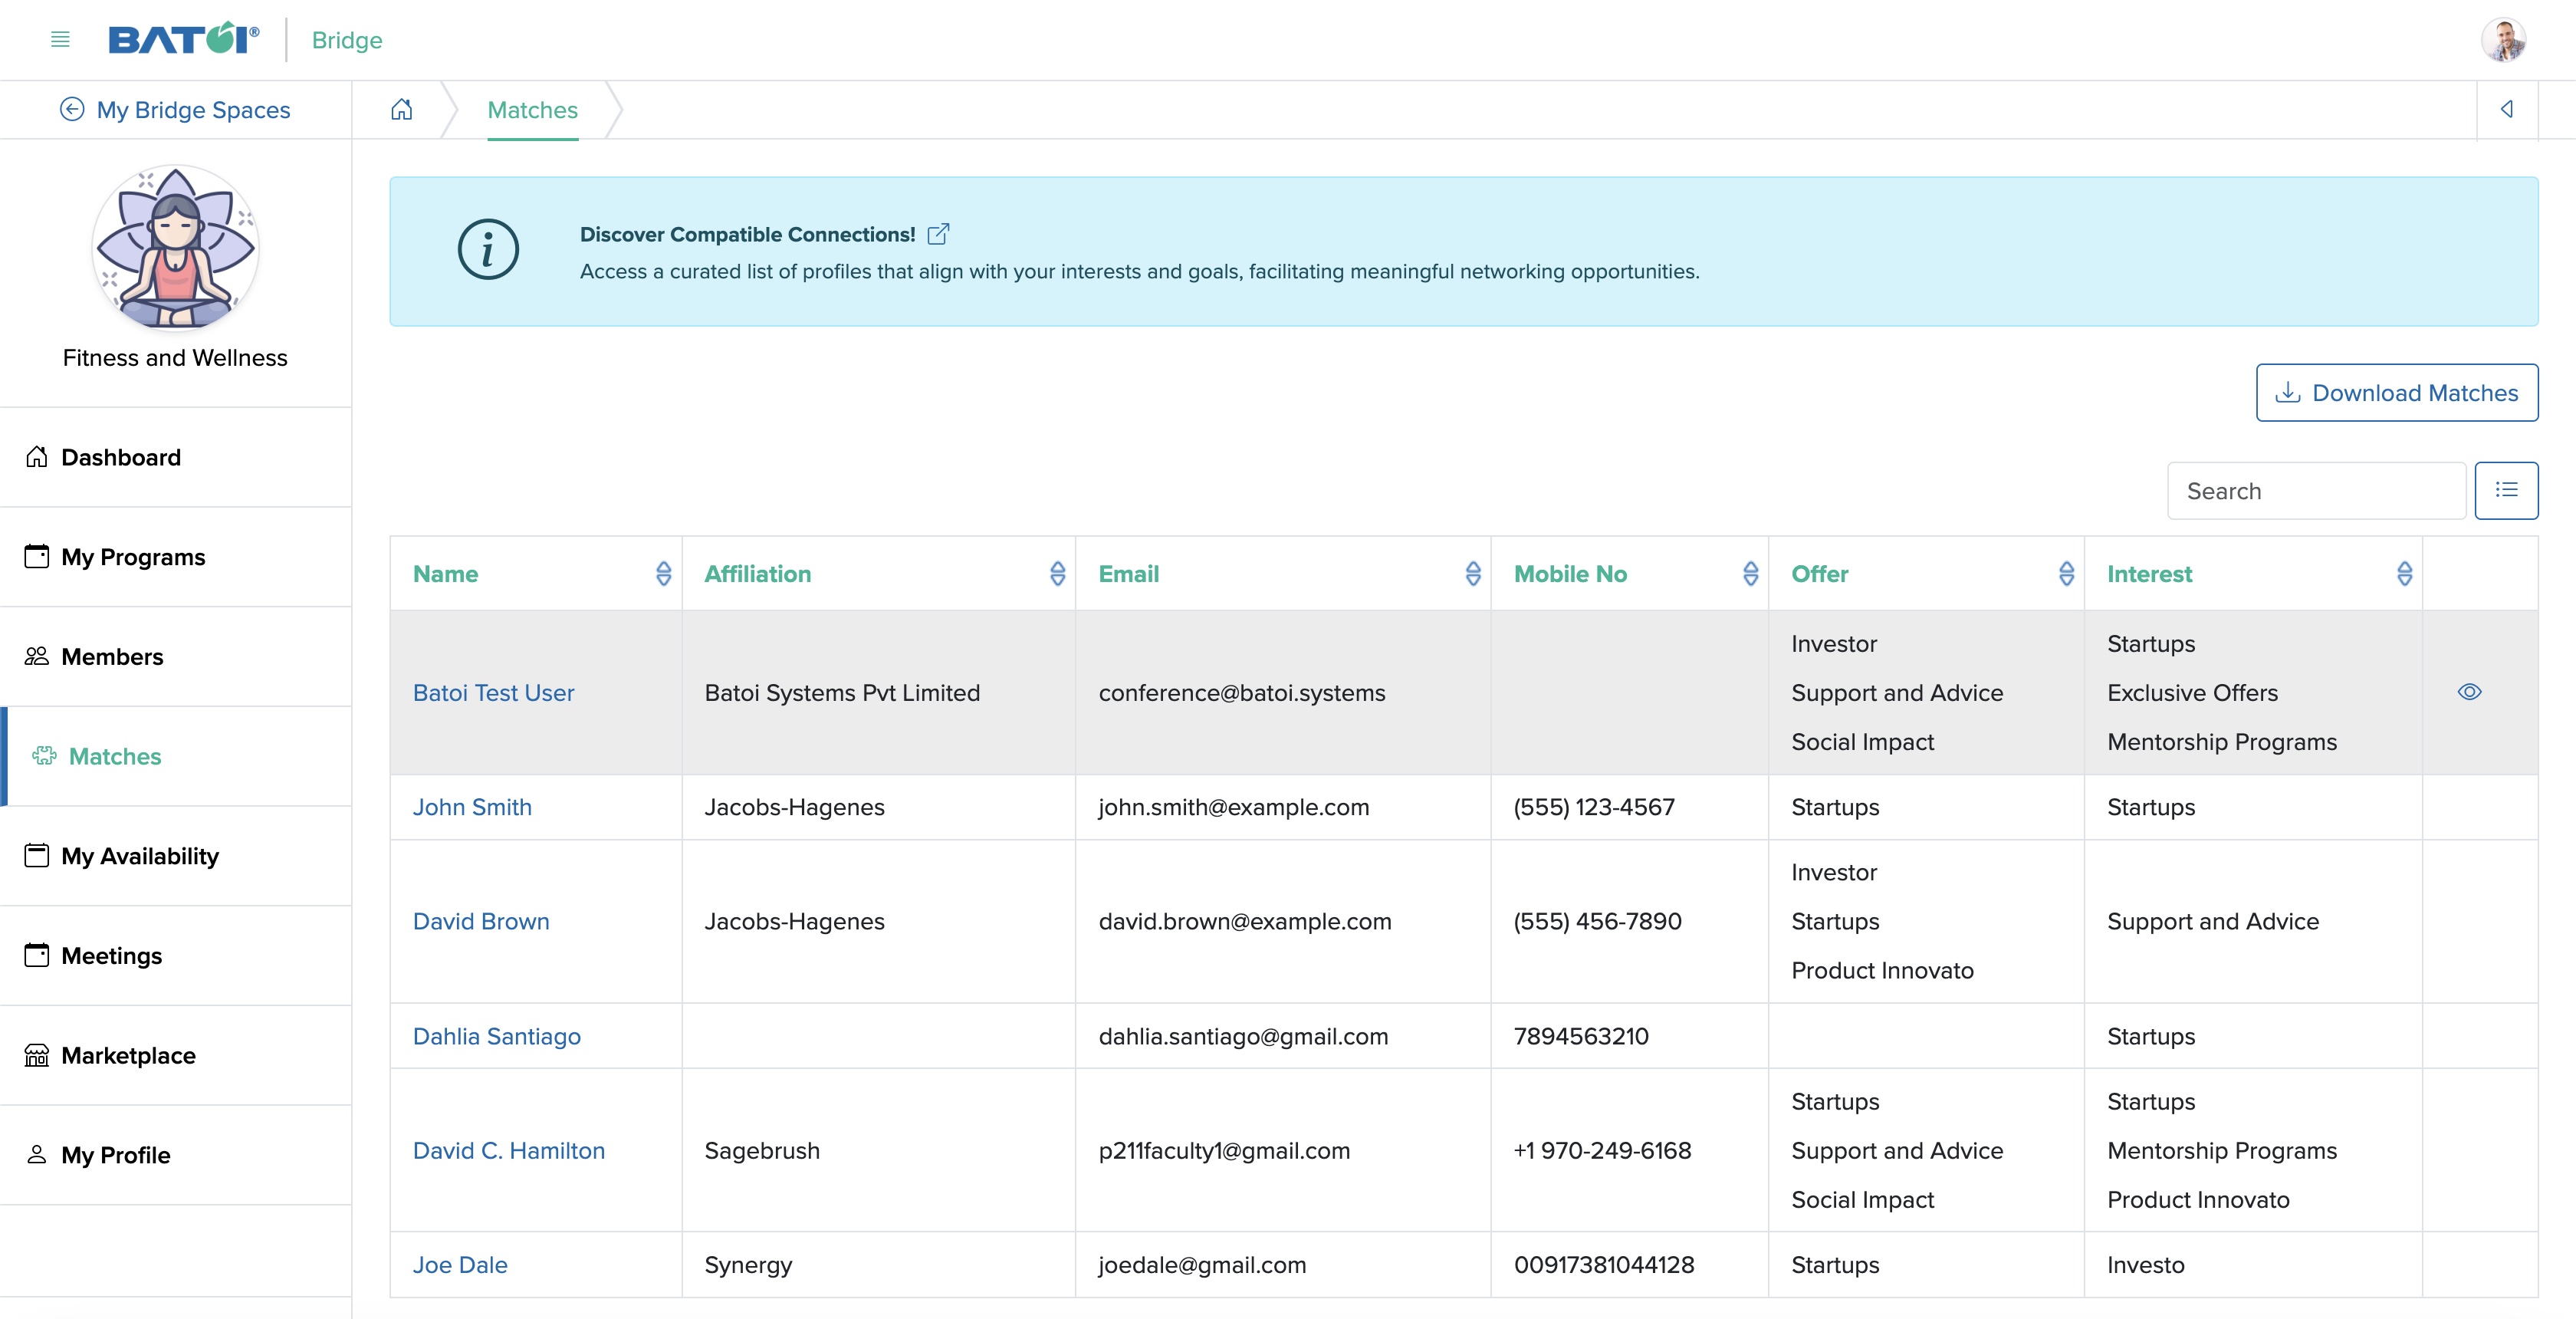Click the back arrow circle icon
The width and height of the screenshot is (2576, 1319).
pos(72,109)
